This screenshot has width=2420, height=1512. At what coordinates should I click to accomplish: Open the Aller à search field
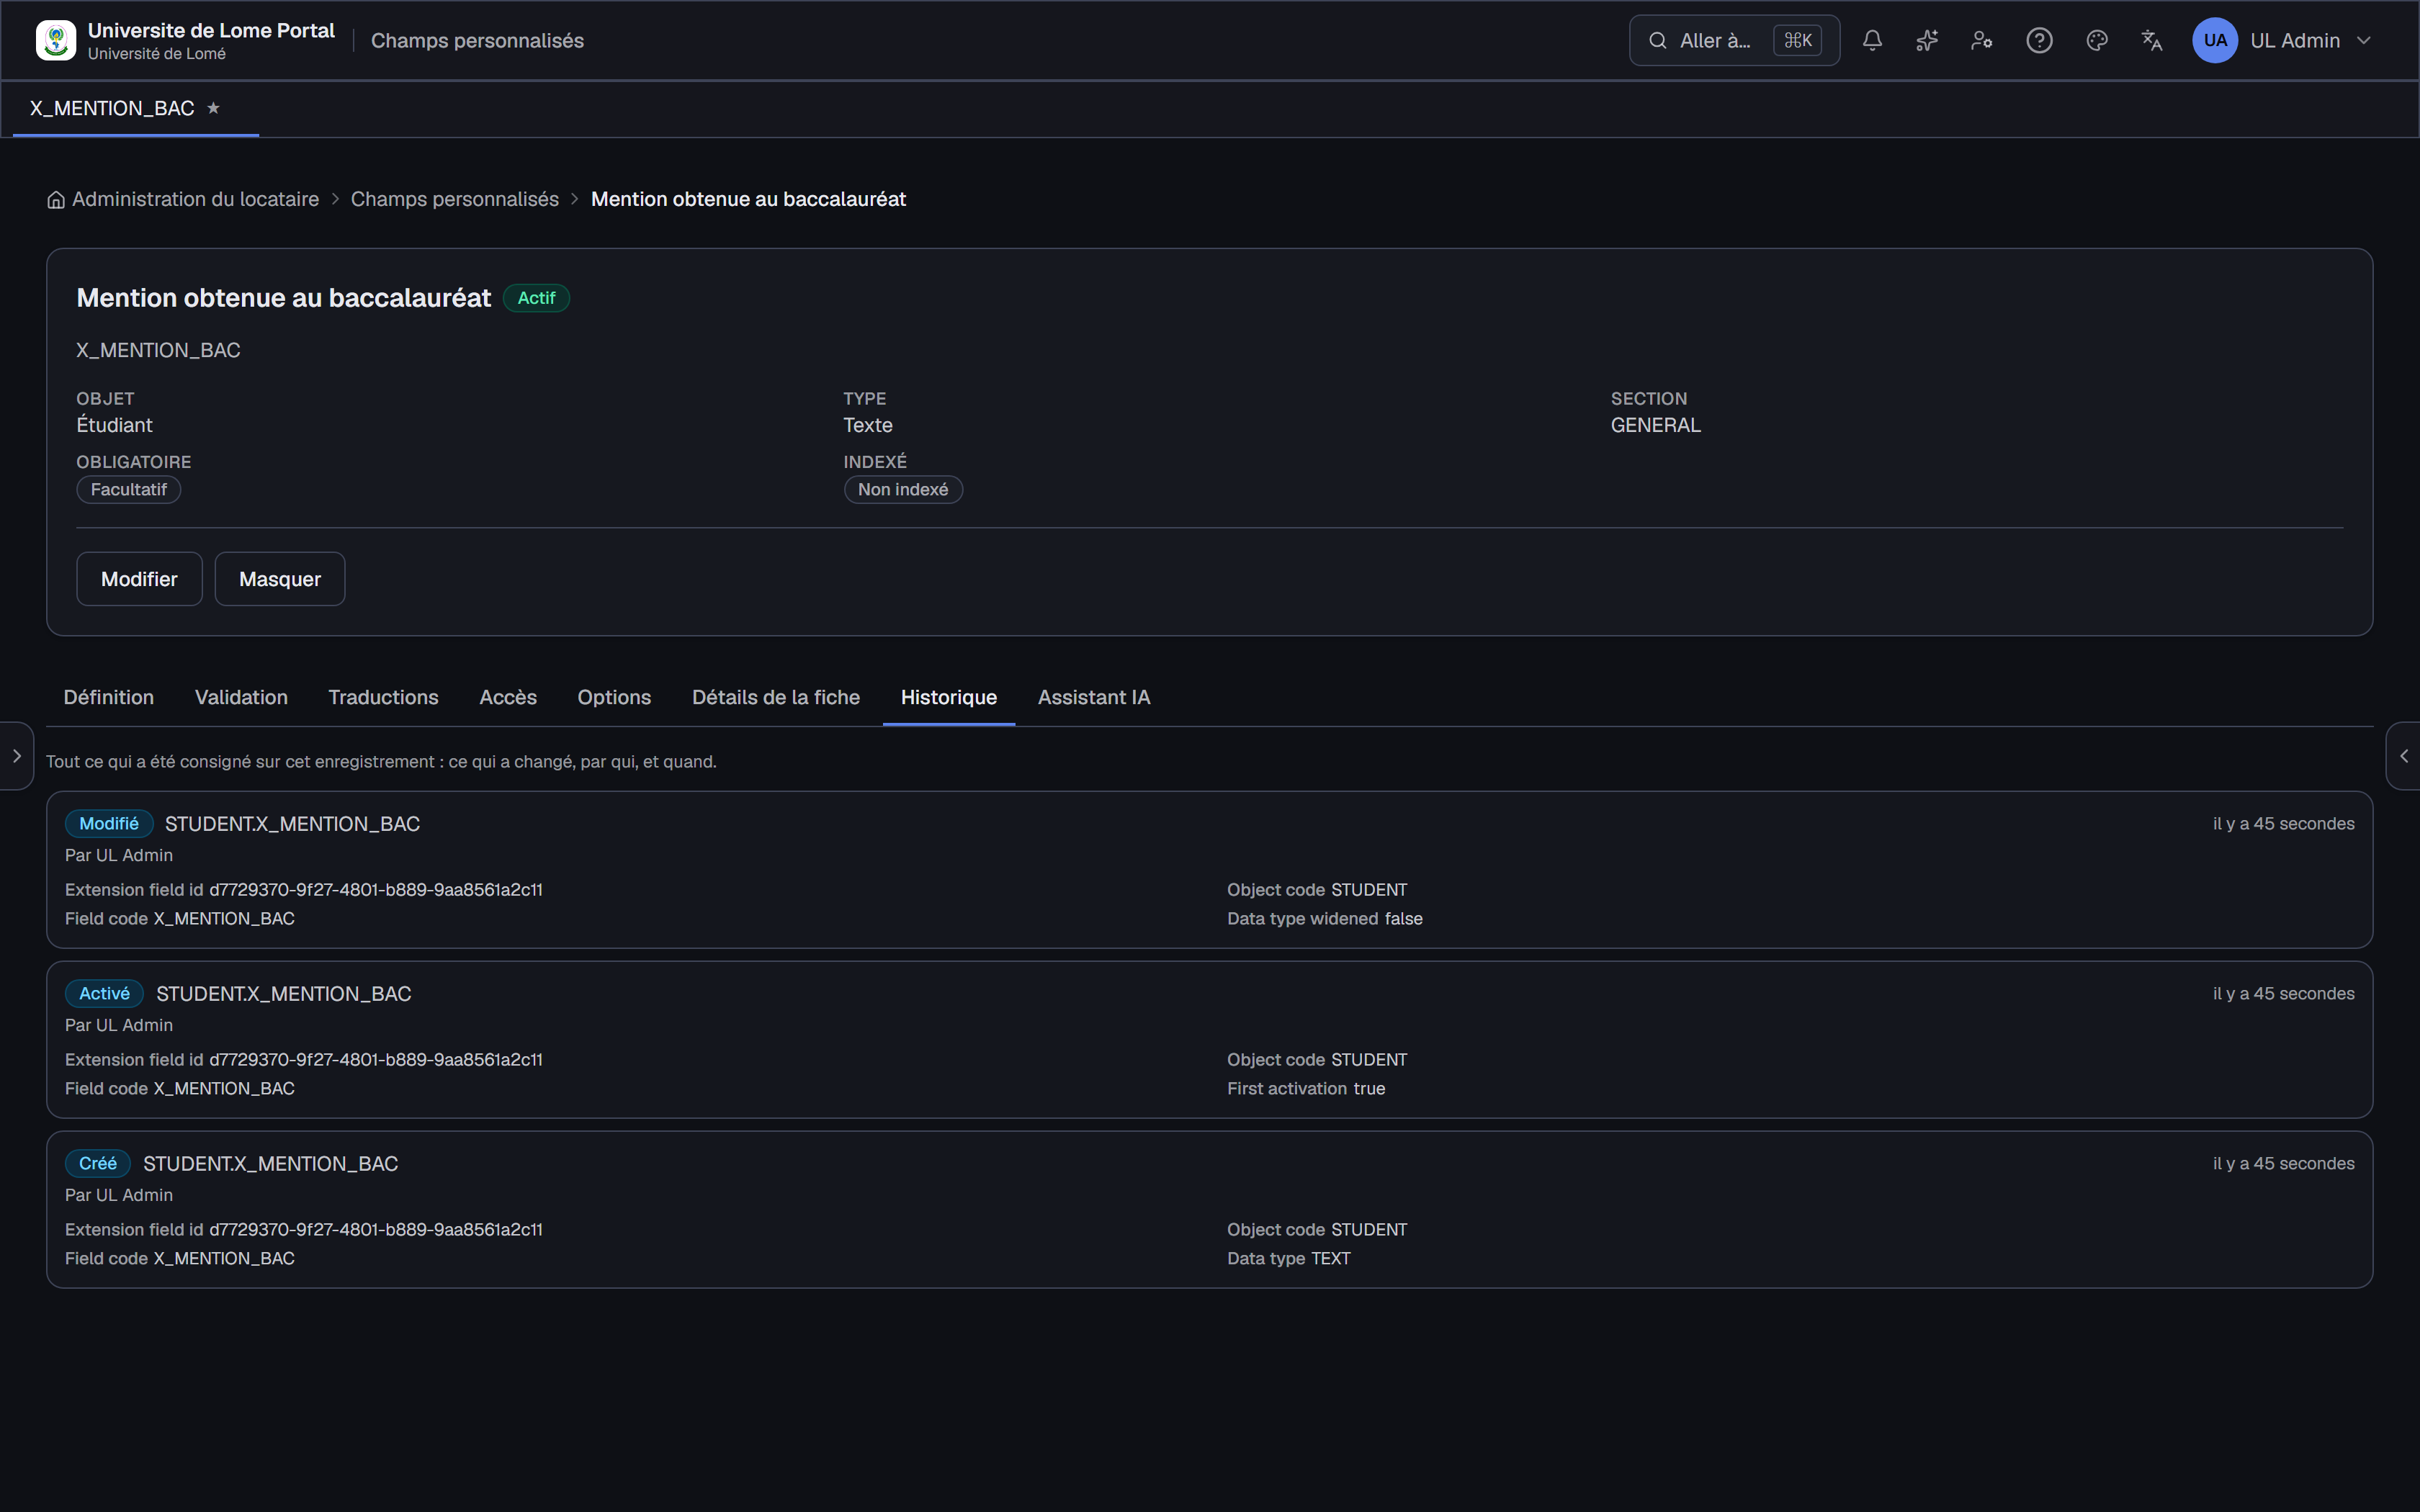point(1734,40)
